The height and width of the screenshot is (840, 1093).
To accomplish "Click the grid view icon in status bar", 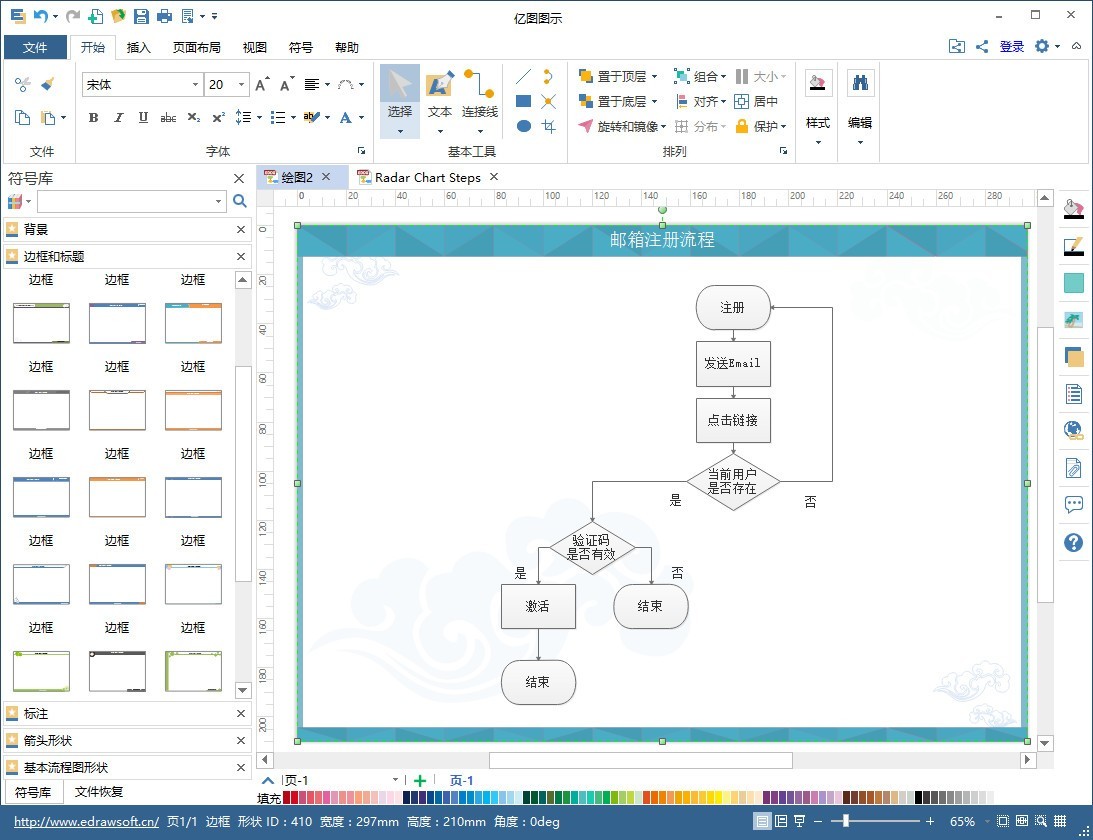I will [1060, 821].
